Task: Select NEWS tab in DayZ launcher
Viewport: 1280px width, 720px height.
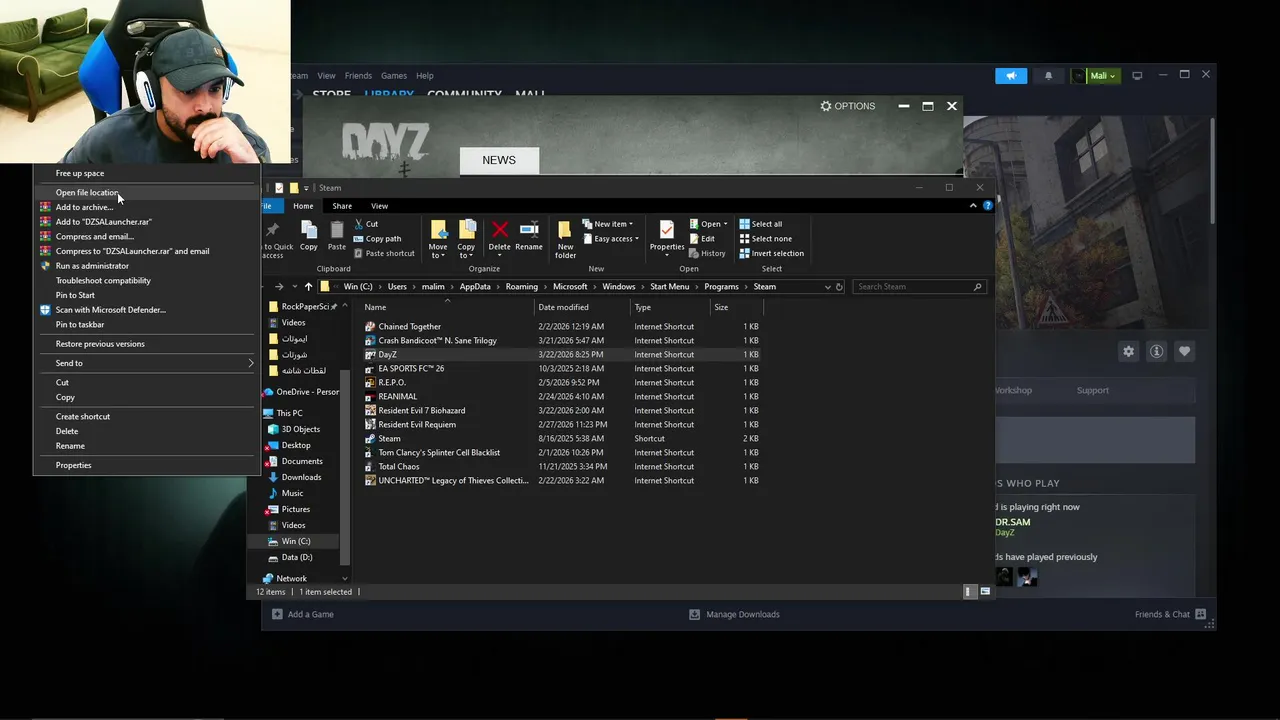Action: [499, 160]
